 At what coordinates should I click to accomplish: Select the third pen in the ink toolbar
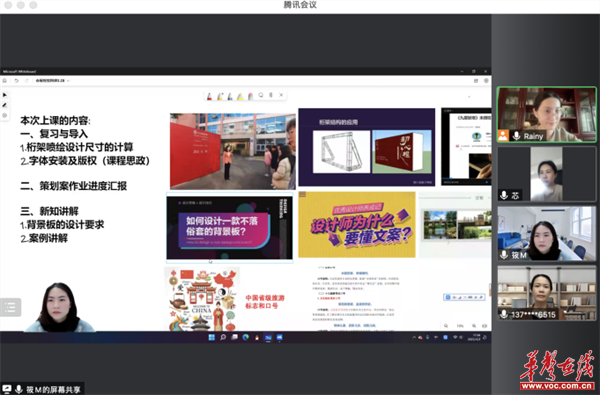[230, 96]
